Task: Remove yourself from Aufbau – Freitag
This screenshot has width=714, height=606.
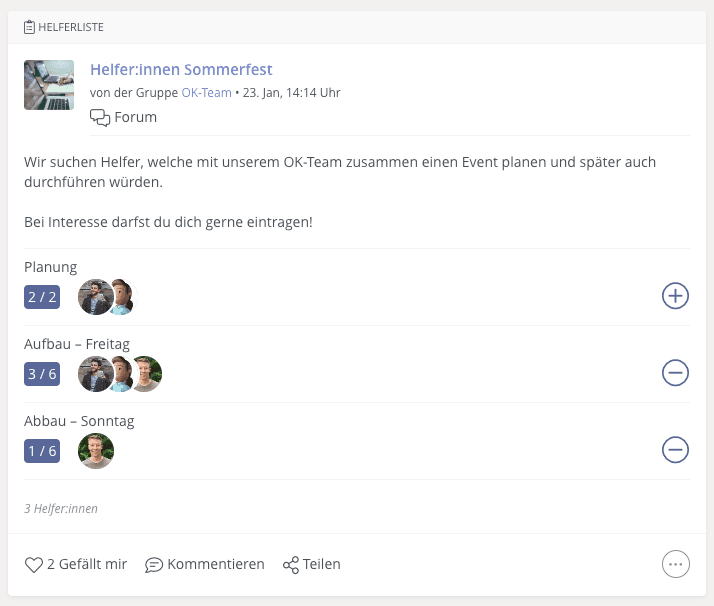Action: (675, 373)
